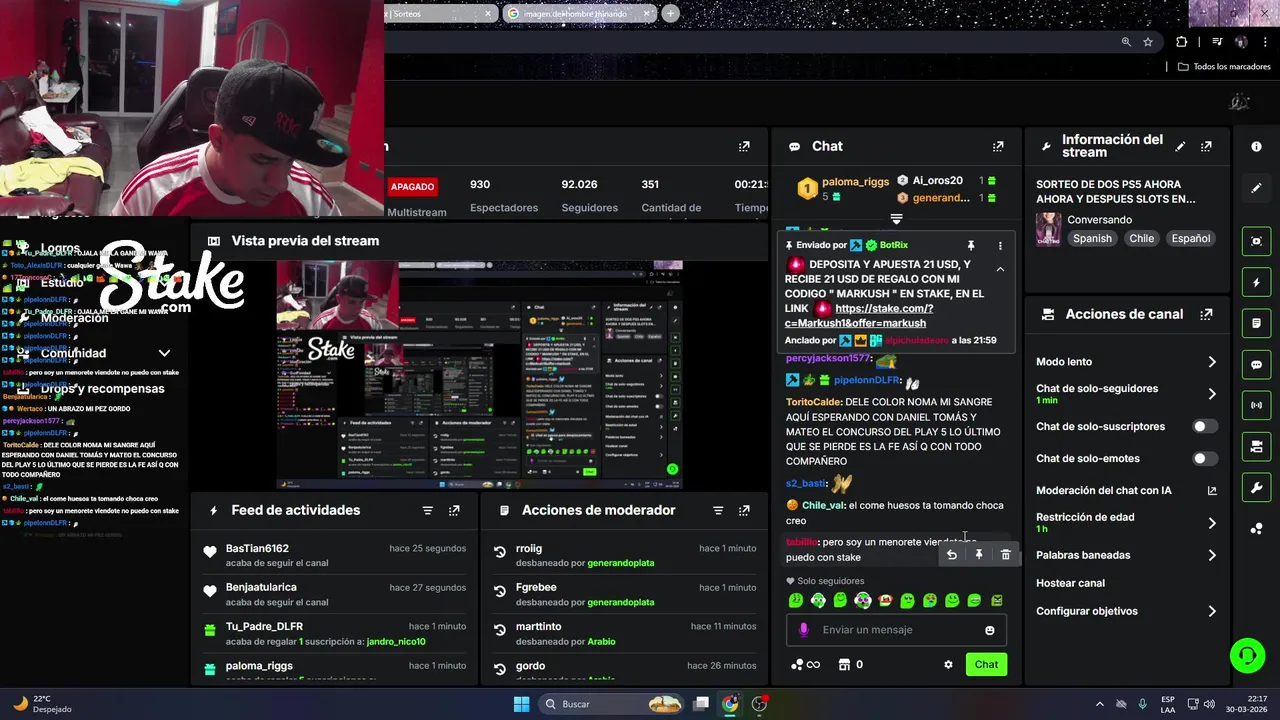This screenshot has width=1280, height=720.
Task: Expand Restricción de edad settings
Action: click(1212, 523)
